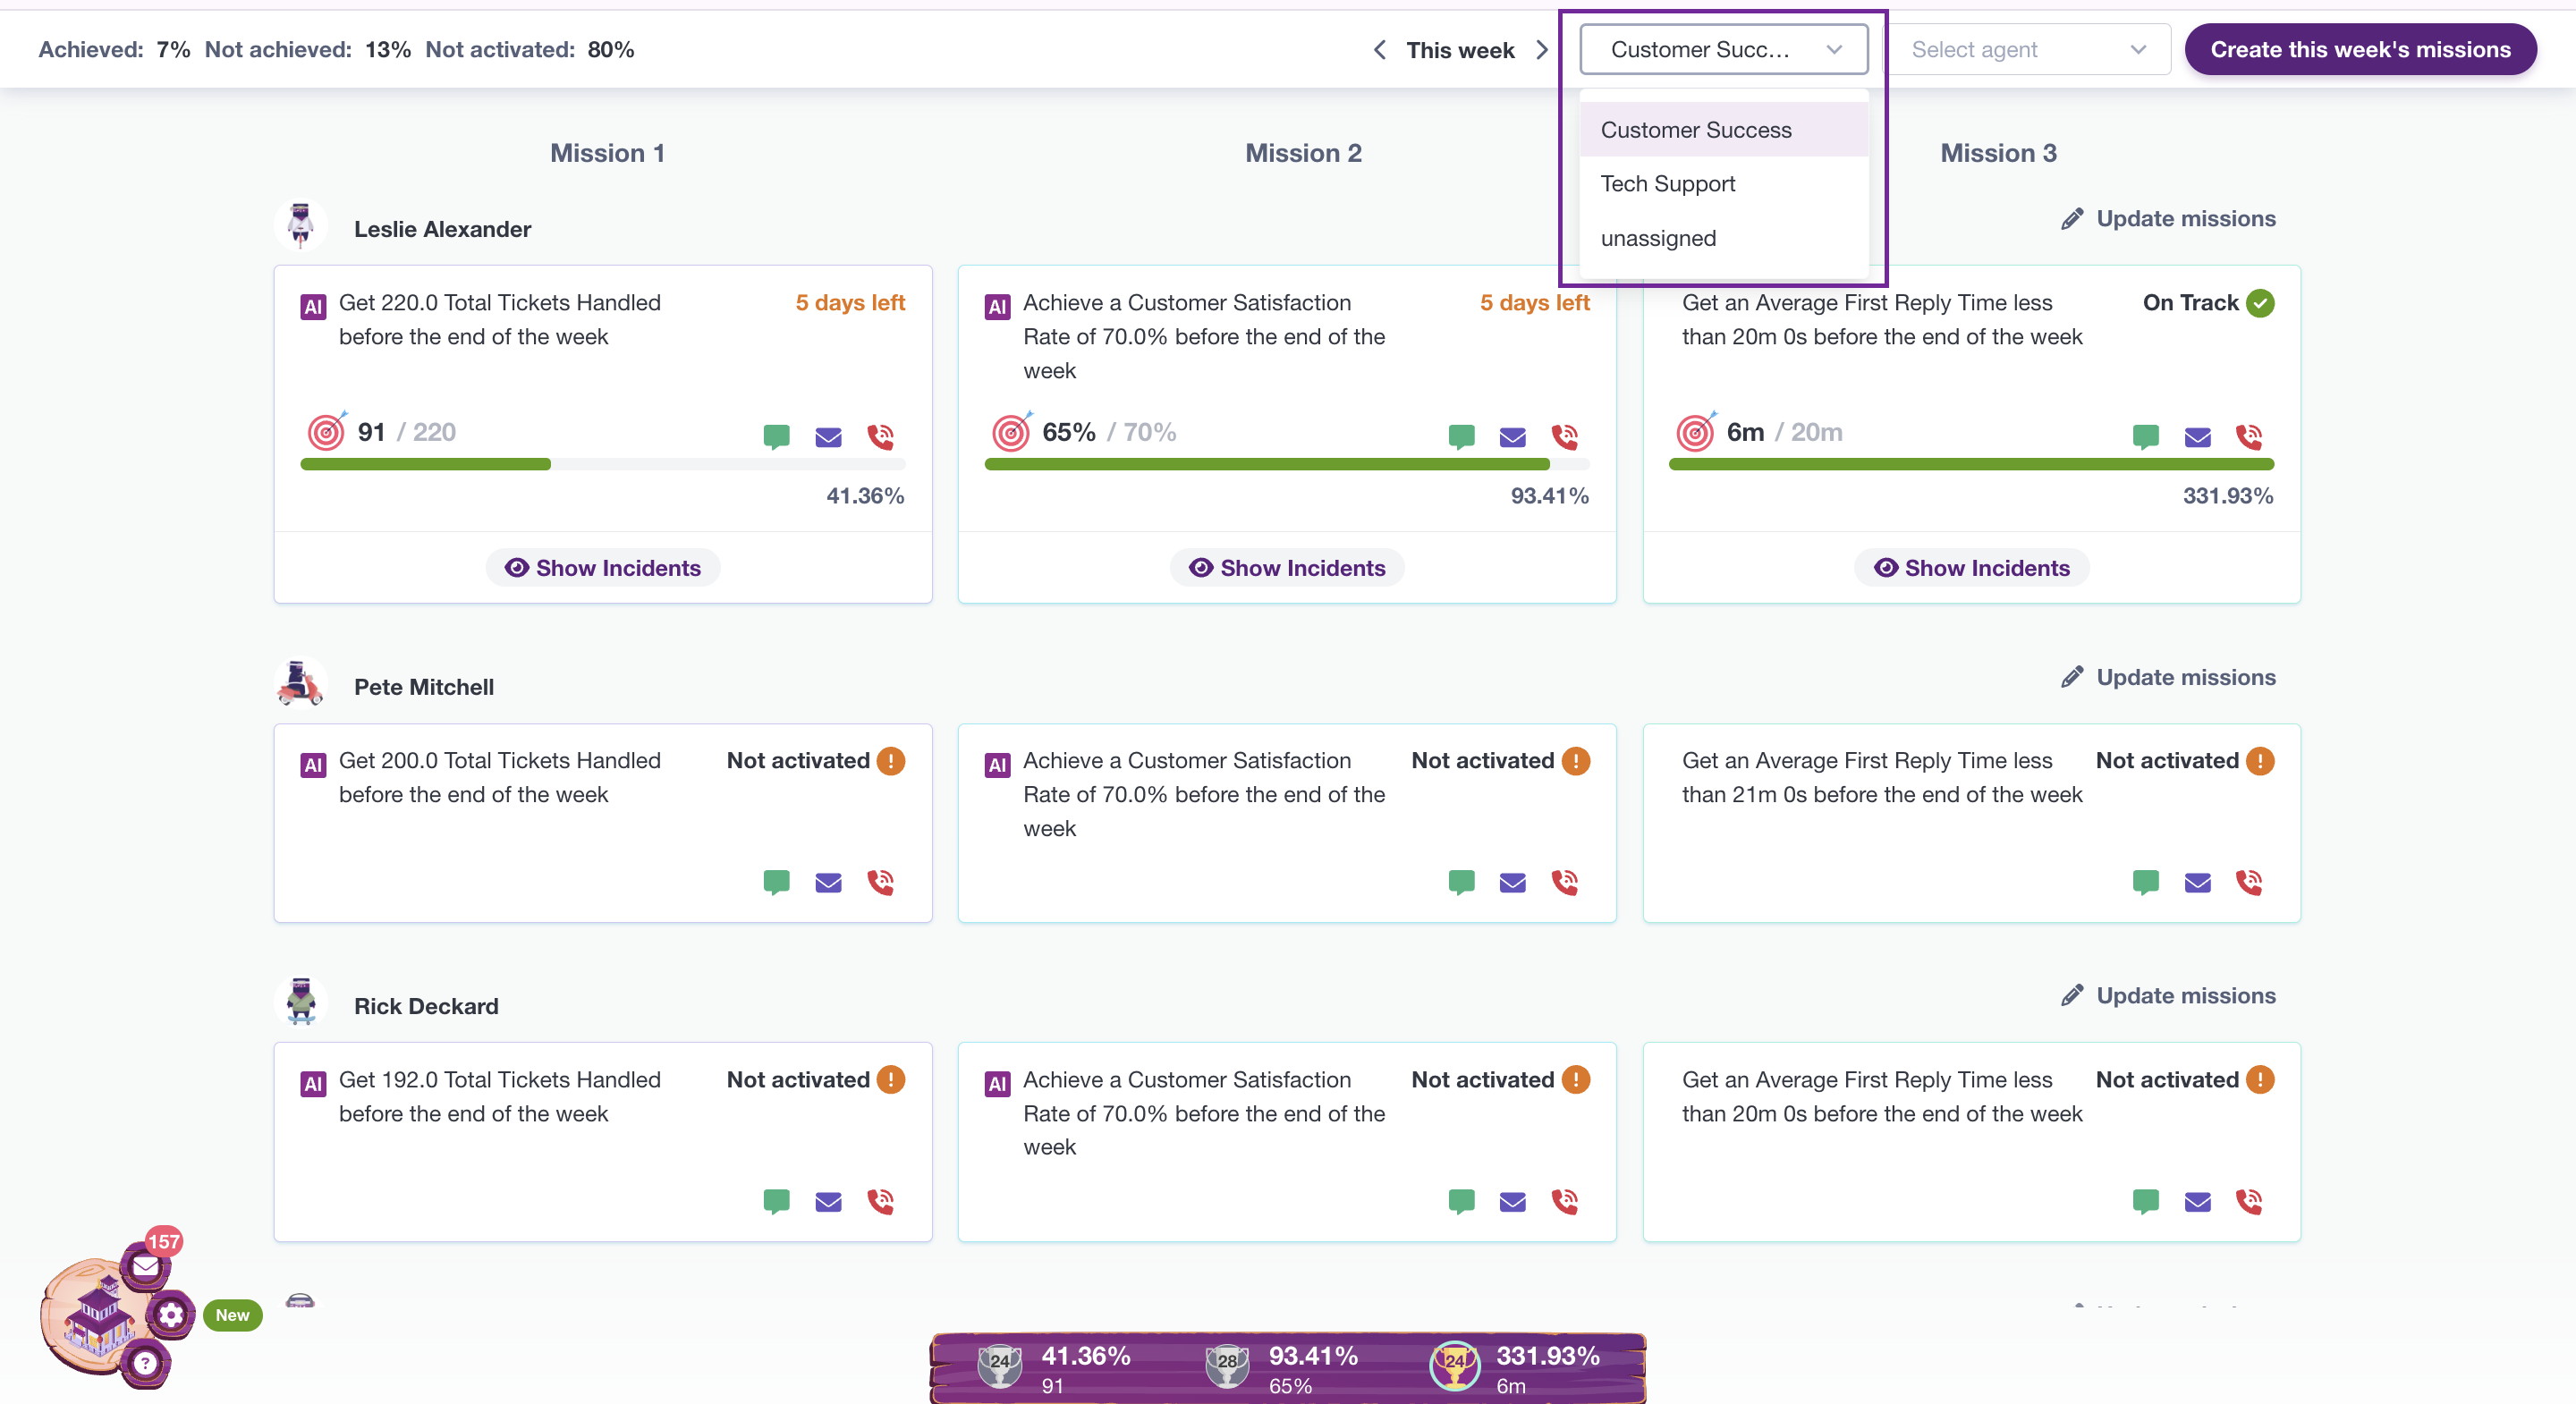
Task: Open the gear settings icon near the house widget
Action: pyautogui.click(x=171, y=1314)
